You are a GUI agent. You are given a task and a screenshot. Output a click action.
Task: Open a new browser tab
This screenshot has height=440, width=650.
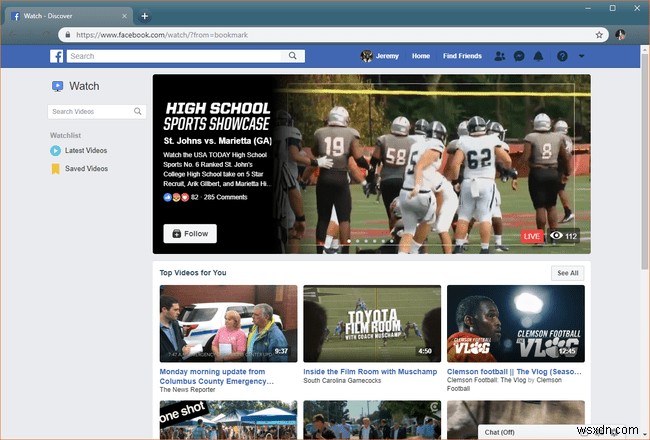click(x=144, y=16)
